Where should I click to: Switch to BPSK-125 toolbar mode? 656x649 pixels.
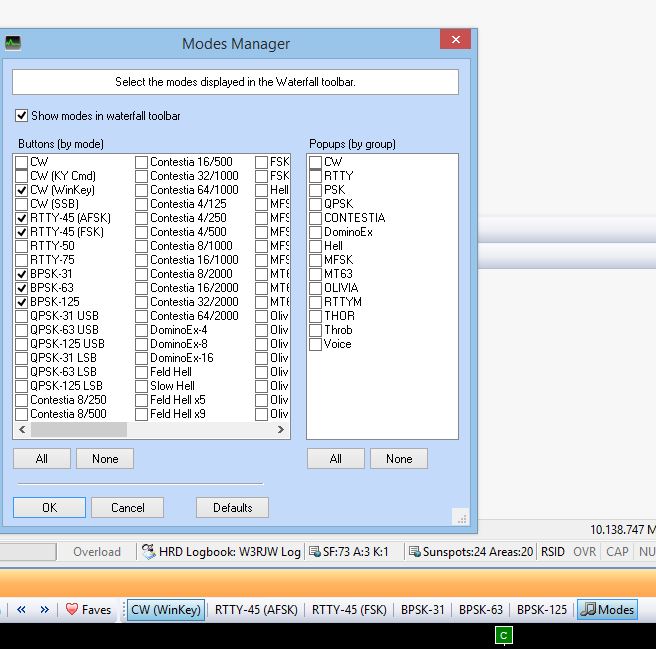(542, 610)
